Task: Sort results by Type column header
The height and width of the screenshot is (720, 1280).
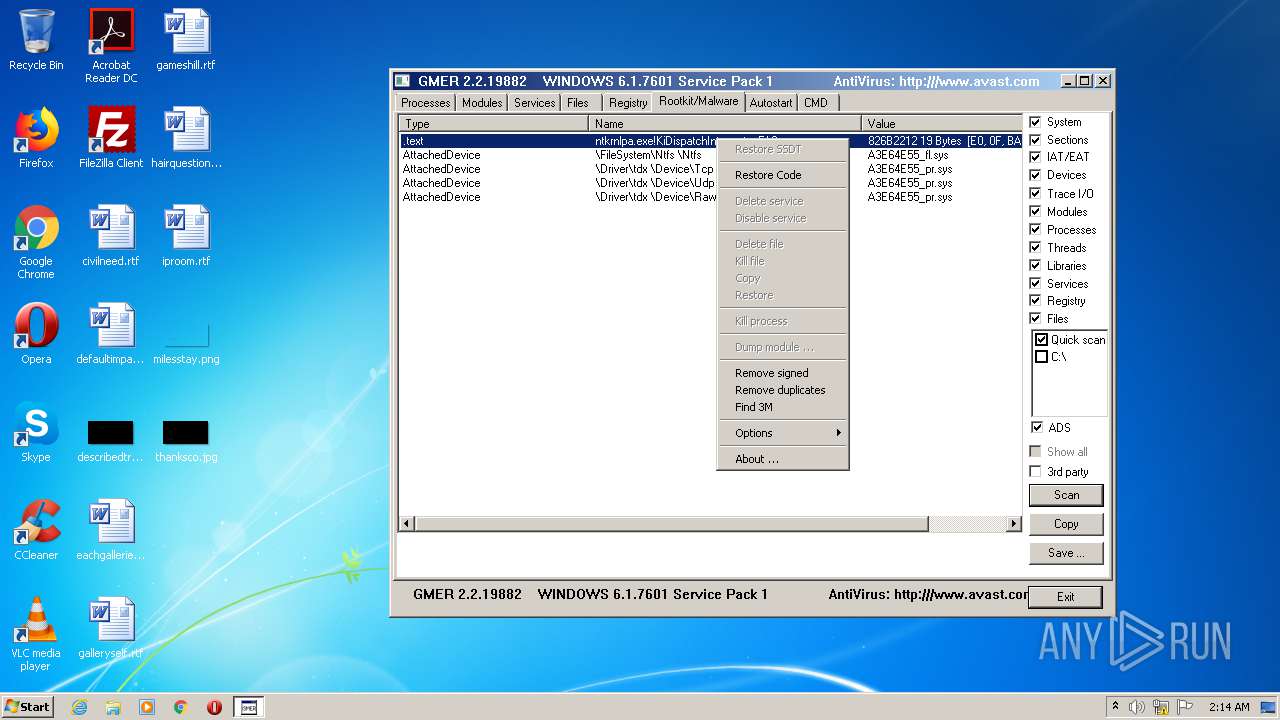Action: 494,124
